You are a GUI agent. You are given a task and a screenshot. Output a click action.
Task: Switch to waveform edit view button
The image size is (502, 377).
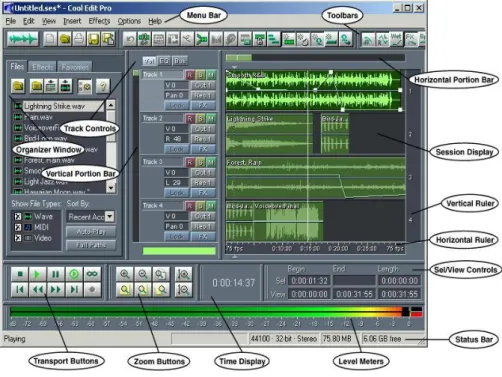click(23, 39)
